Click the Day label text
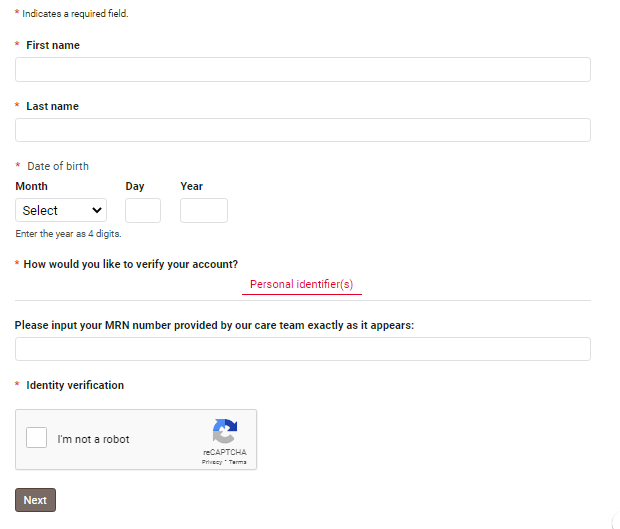Viewport: 620px width, 529px height. click(135, 186)
